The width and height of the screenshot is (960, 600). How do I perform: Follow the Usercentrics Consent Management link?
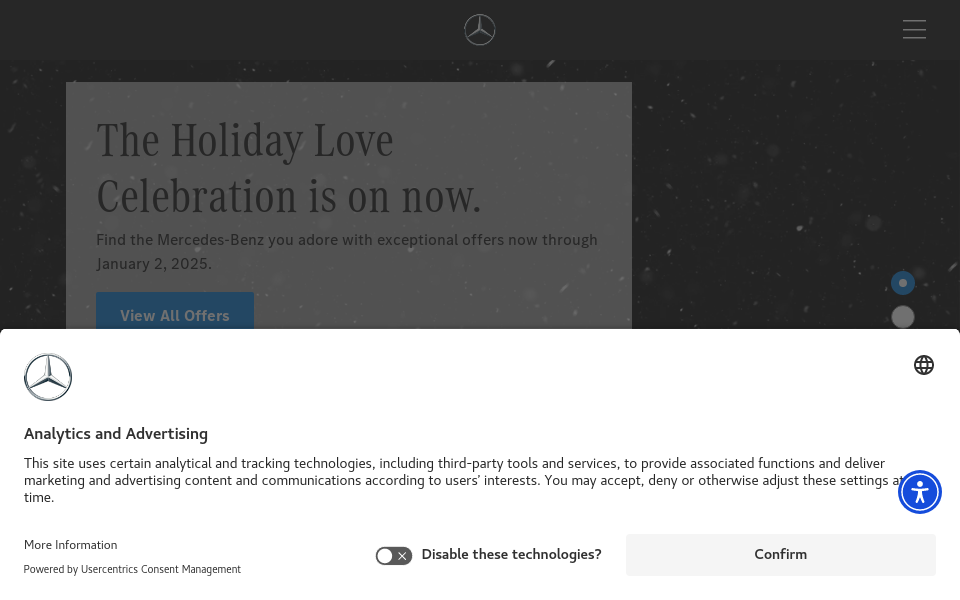[161, 569]
